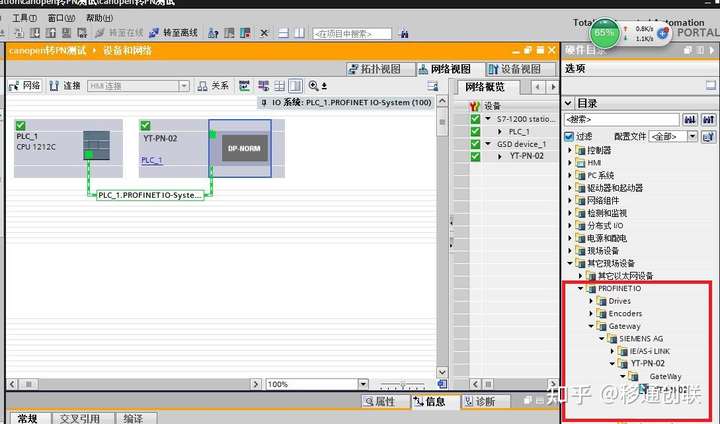
Task: Click the upload from device toolbar icon
Action: click(51, 33)
